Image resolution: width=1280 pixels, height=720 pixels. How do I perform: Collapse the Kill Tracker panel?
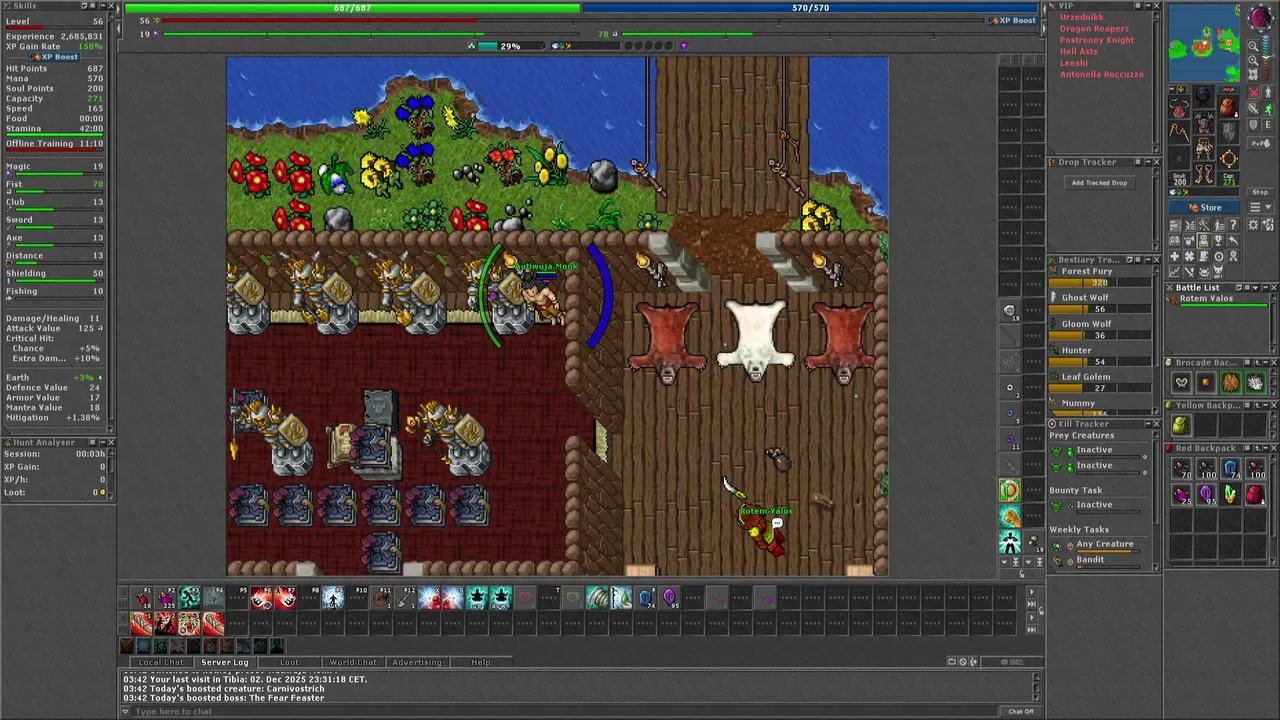(1148, 424)
